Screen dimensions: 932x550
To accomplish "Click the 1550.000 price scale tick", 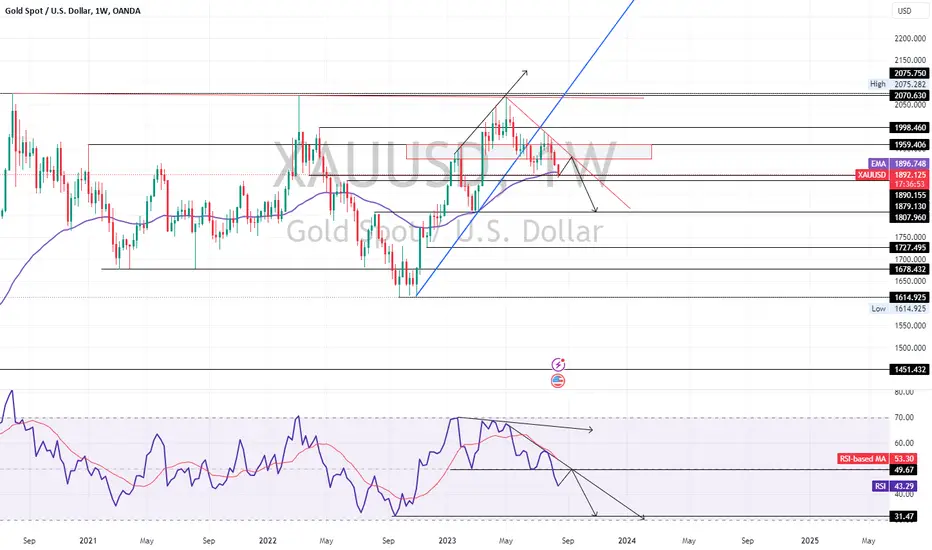I will point(910,326).
